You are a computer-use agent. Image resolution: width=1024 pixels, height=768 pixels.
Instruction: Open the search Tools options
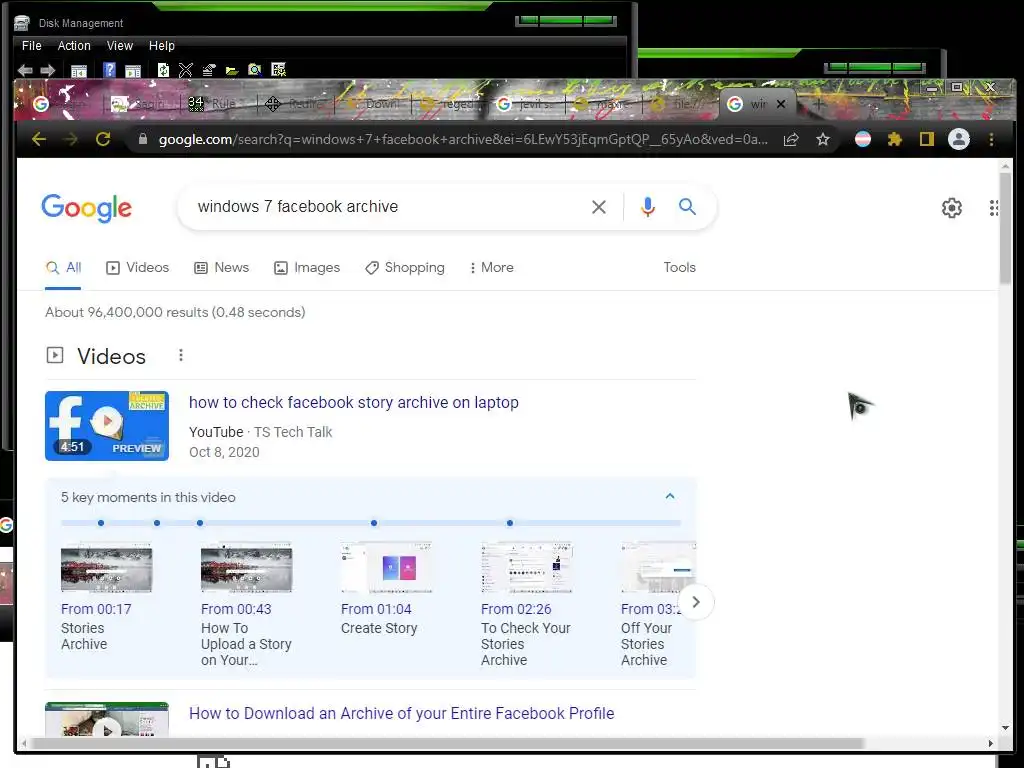tap(679, 267)
